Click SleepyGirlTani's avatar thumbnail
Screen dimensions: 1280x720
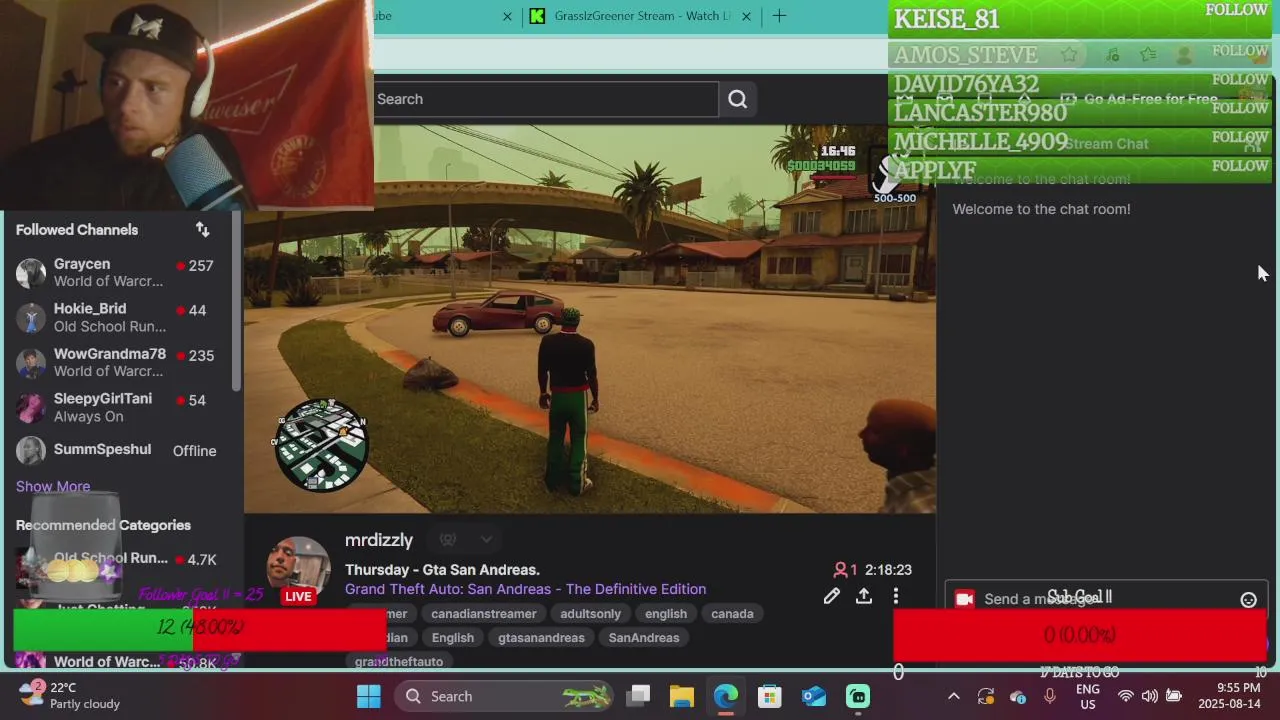tap(31, 407)
